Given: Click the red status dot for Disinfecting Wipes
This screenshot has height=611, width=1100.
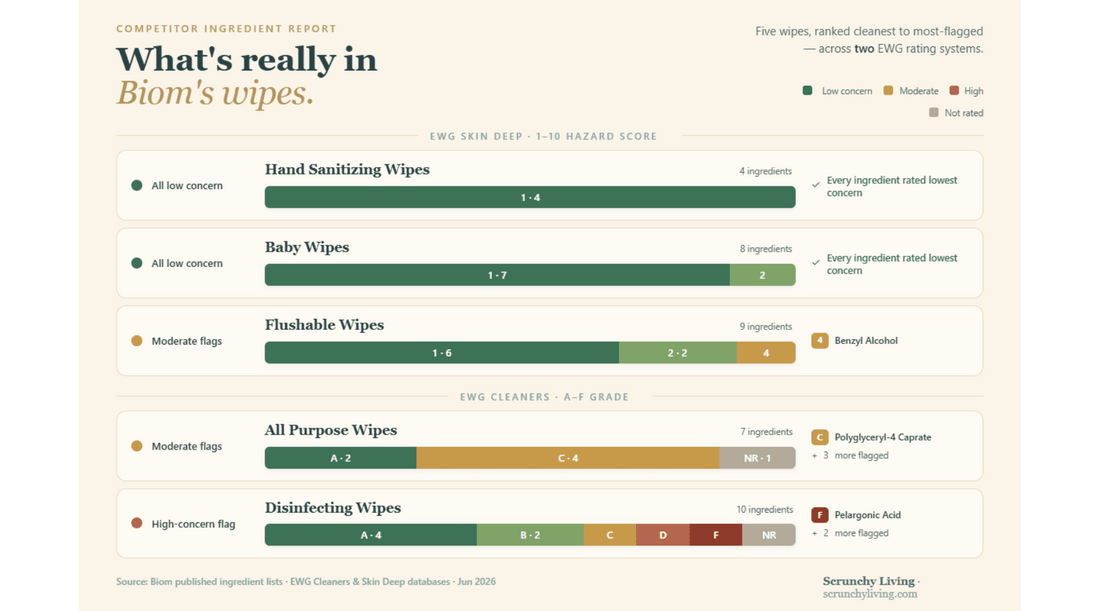Looking at the screenshot, I should pyautogui.click(x=137, y=523).
